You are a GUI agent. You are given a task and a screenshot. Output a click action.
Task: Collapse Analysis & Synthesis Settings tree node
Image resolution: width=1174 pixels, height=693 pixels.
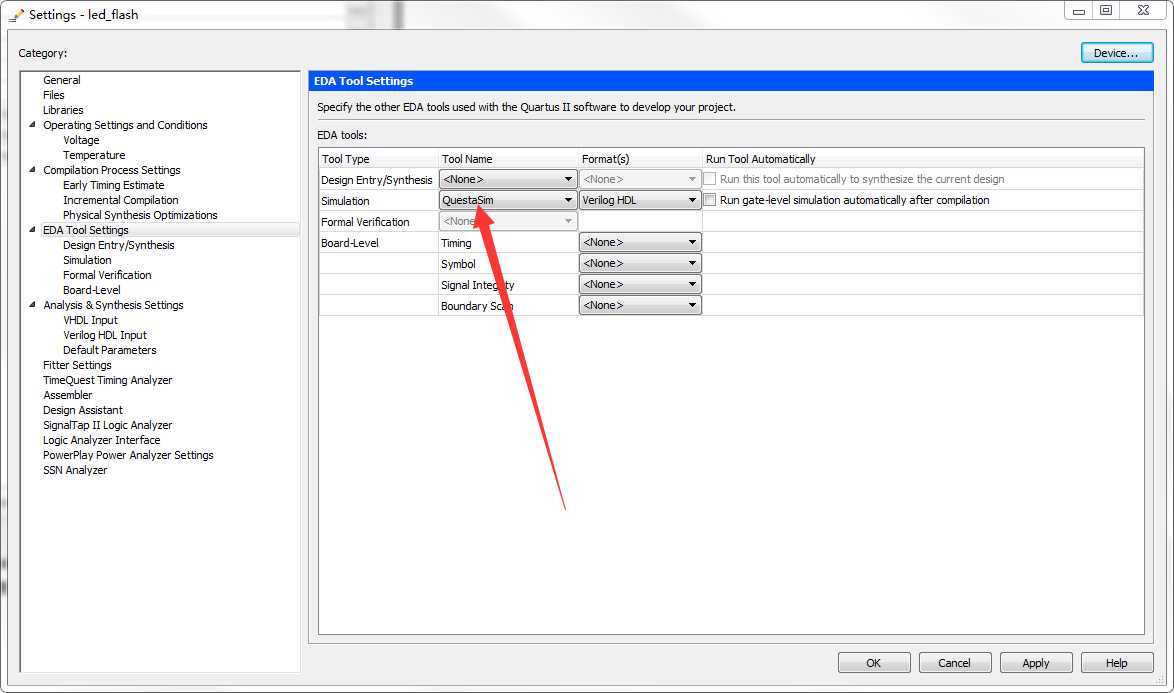point(32,305)
